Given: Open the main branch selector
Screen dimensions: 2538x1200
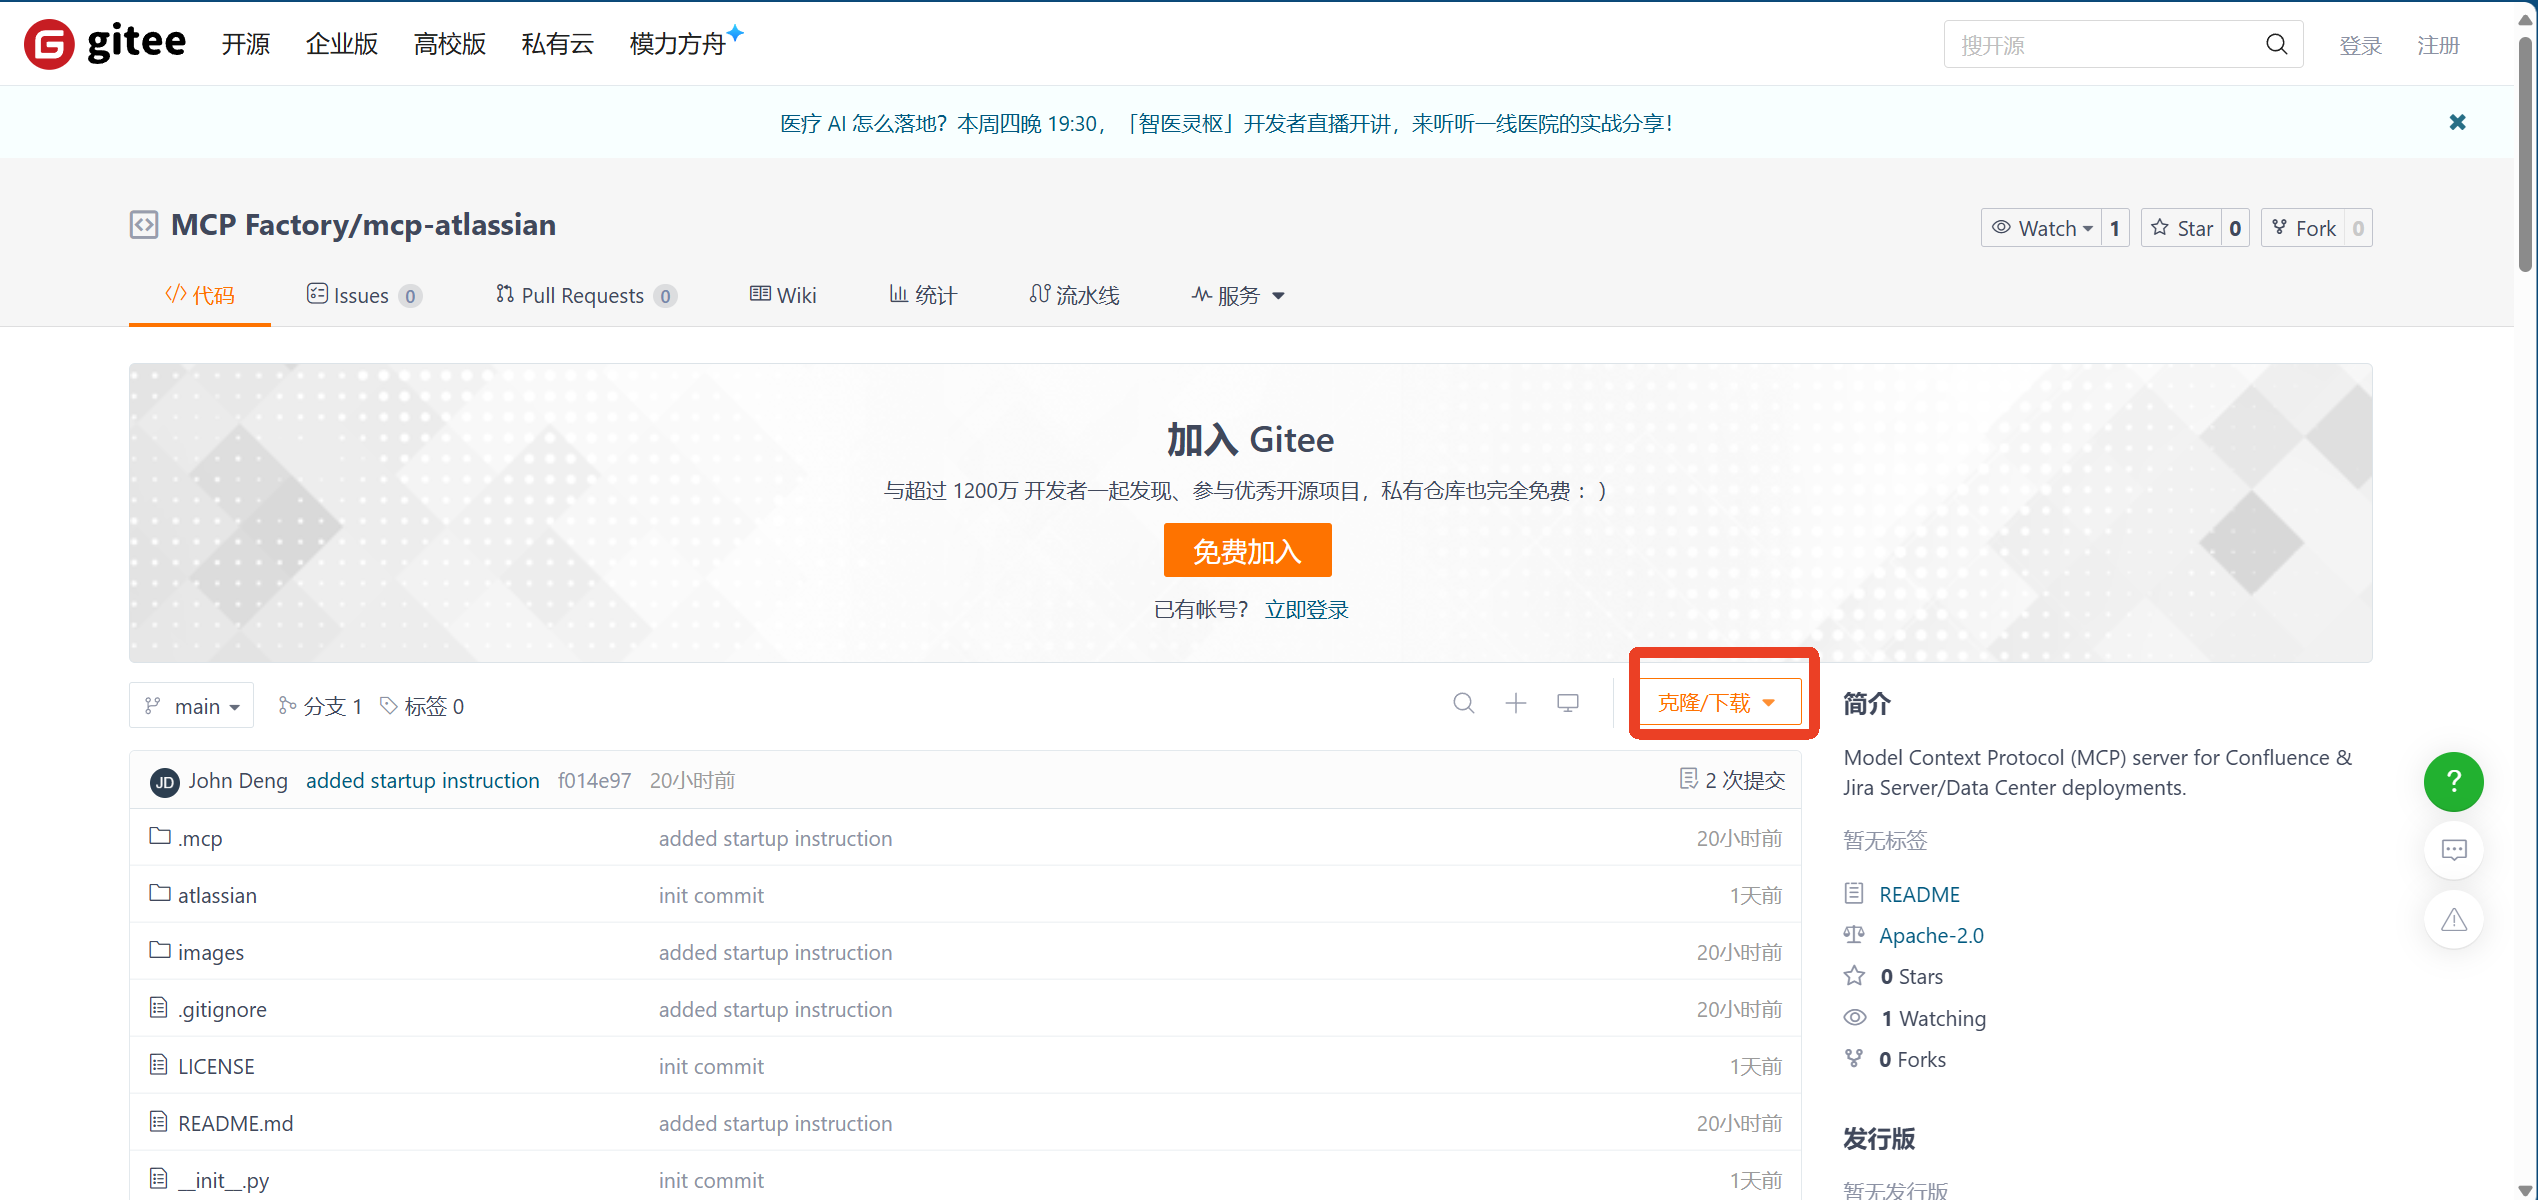Looking at the screenshot, I should [x=192, y=706].
